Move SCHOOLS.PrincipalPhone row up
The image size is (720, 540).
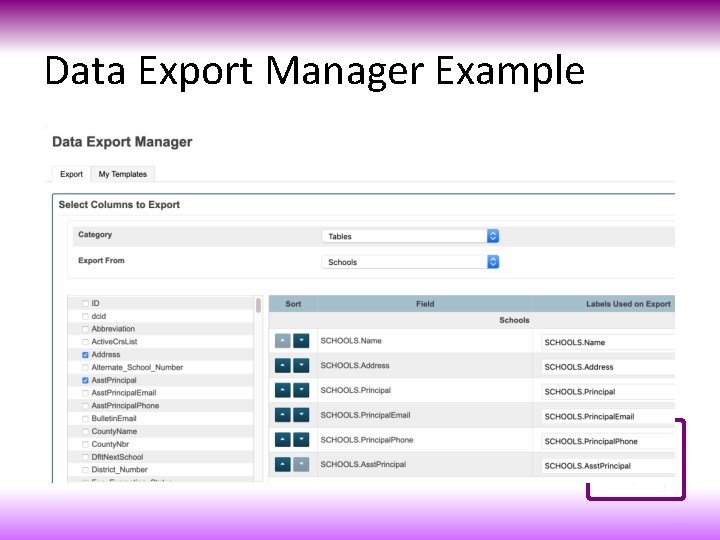[282, 440]
